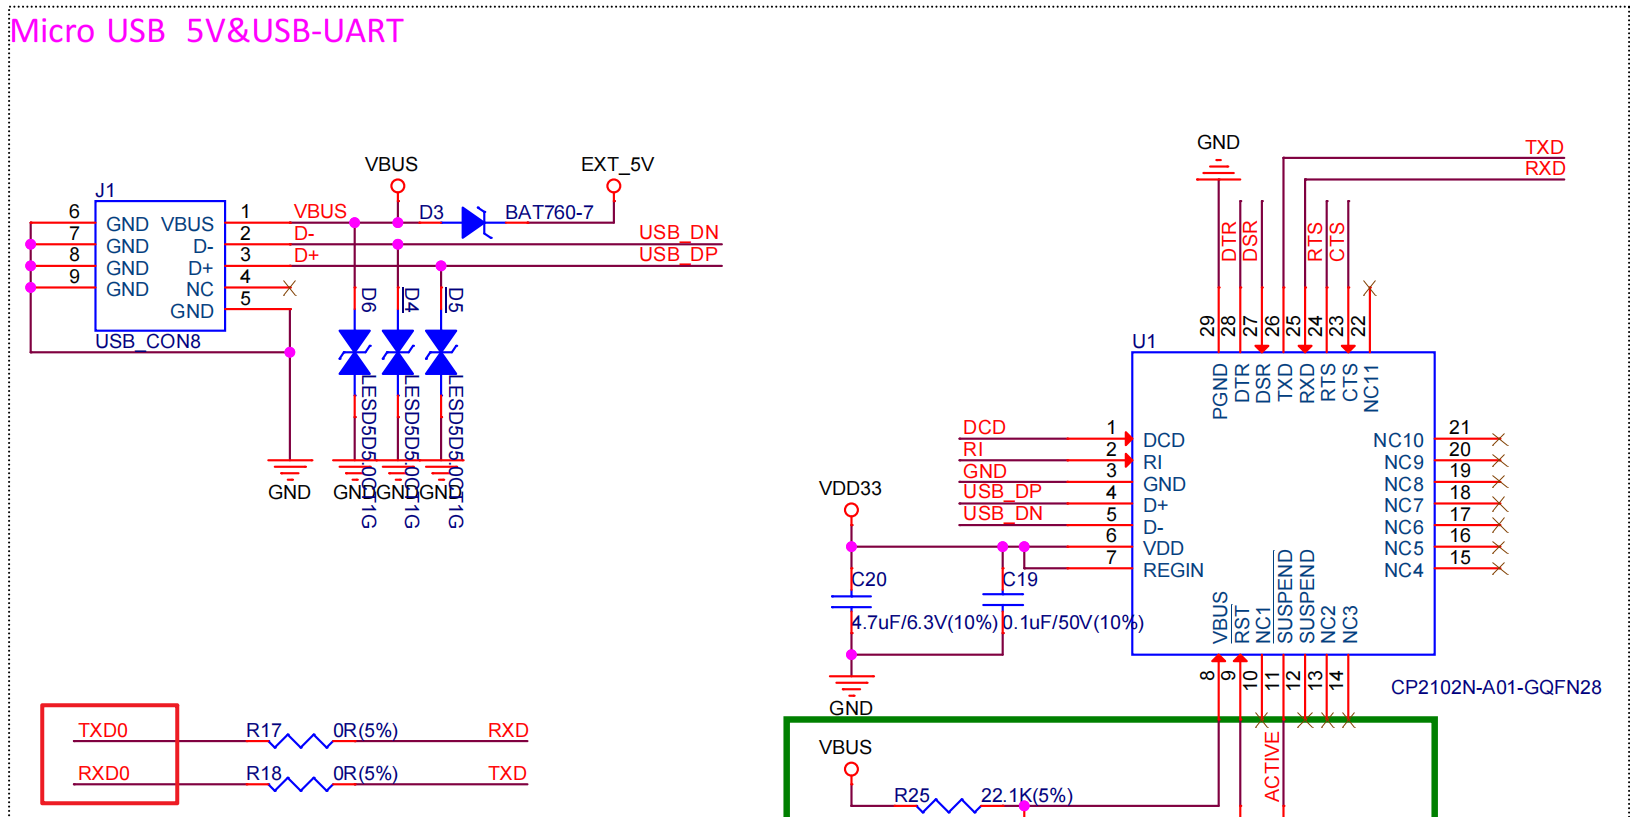Click the USB_CON8 footprint label
Screen dimensions: 1630x817
[148, 341]
